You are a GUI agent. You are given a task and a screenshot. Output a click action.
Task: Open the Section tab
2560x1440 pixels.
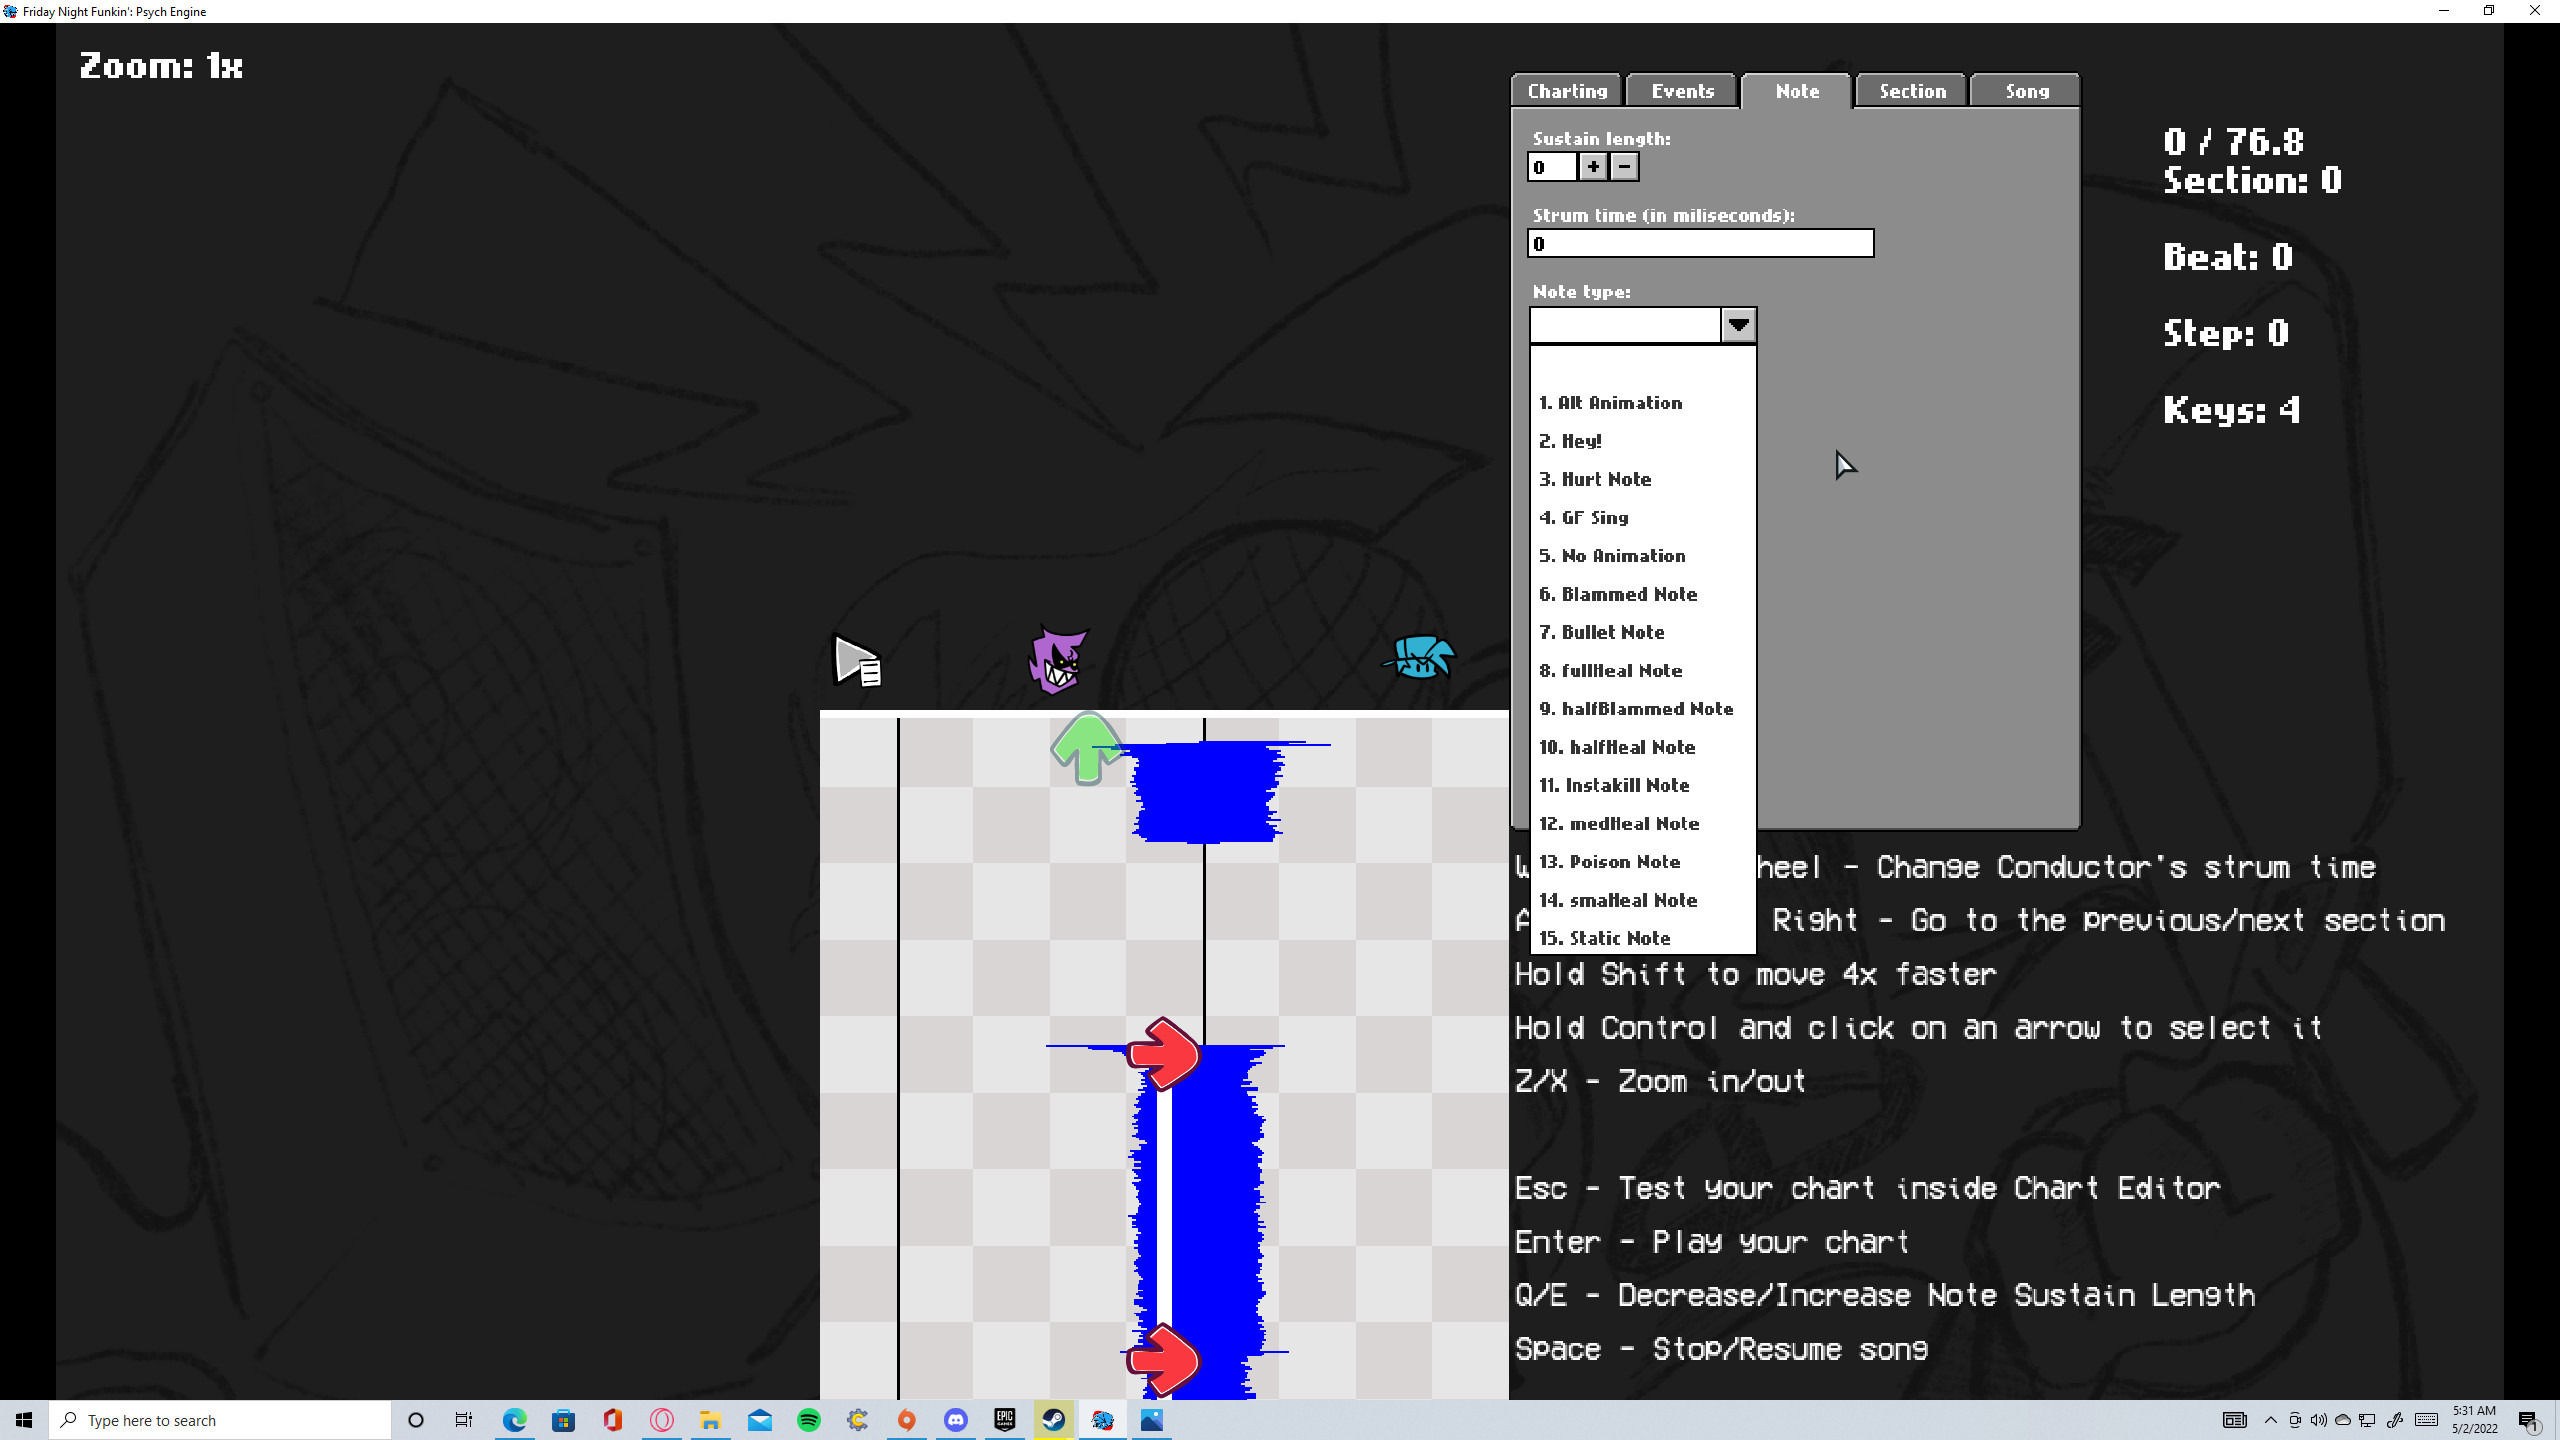pos(1911,90)
